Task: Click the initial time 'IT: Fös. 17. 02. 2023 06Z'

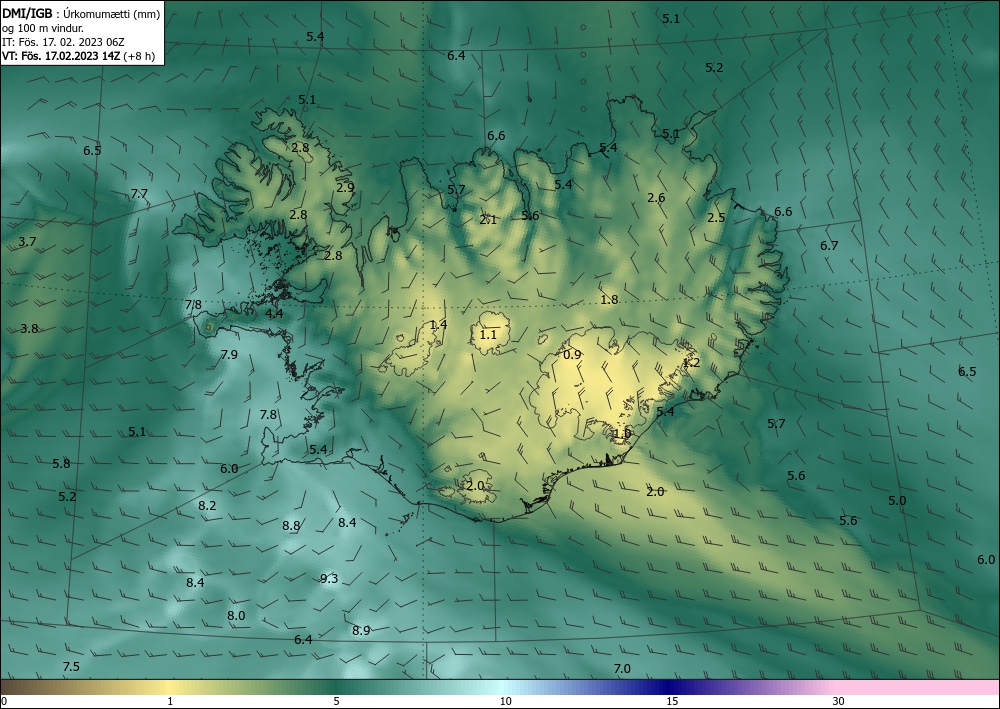Action: click(63, 42)
